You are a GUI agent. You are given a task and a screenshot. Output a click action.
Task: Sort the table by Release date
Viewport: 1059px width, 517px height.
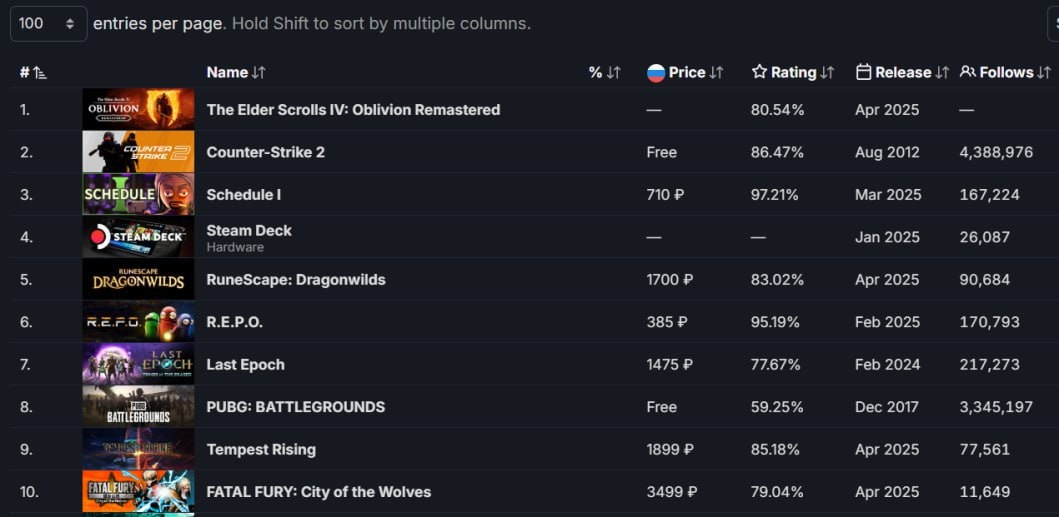coord(903,72)
